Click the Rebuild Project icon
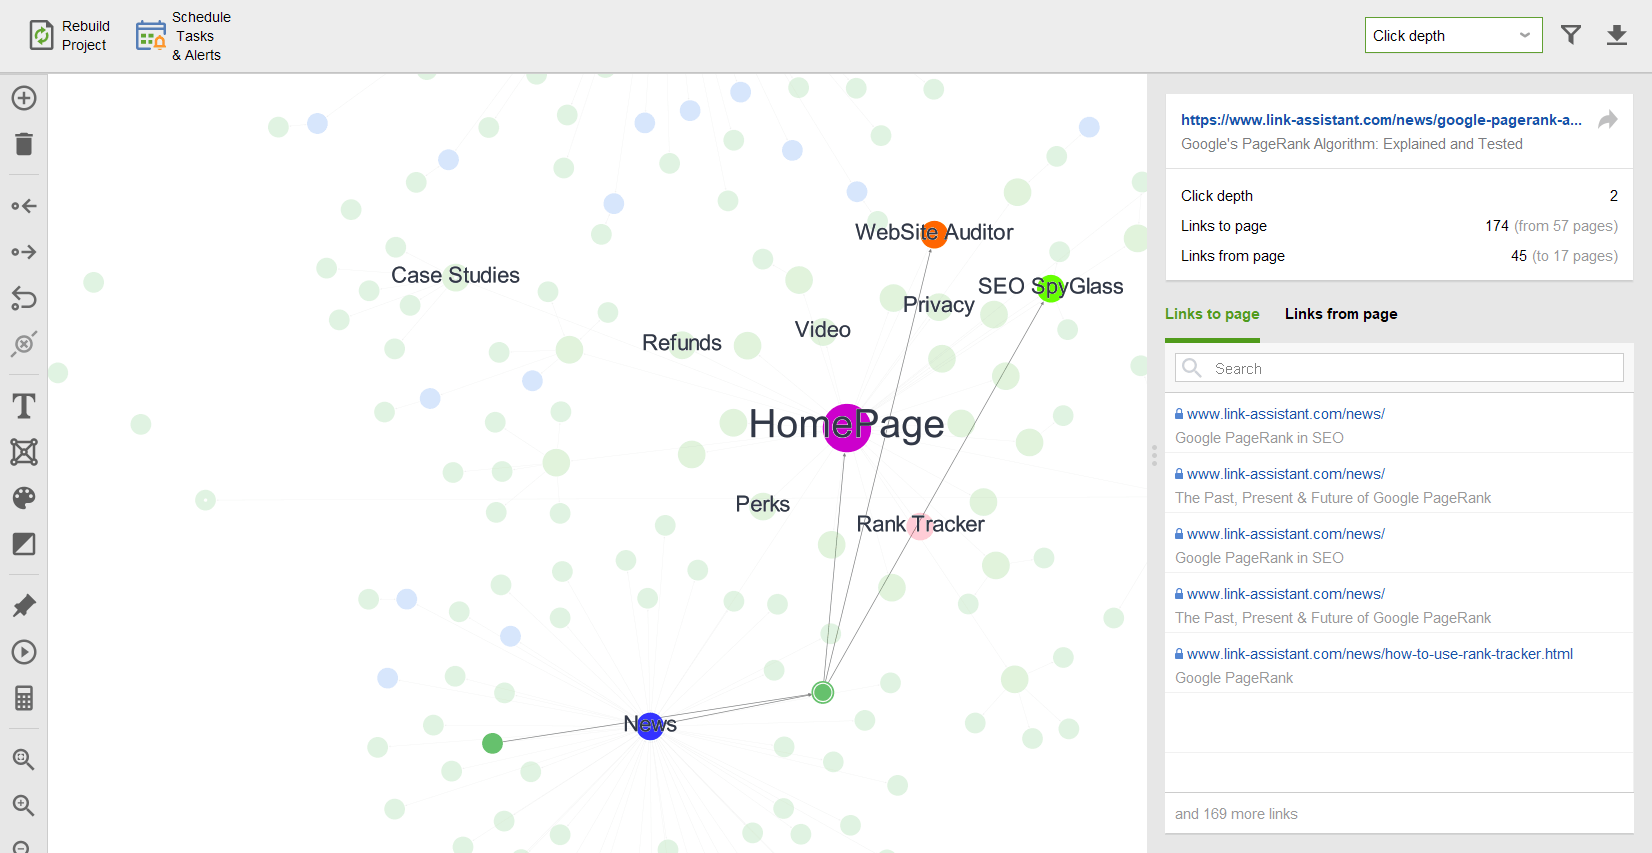Screen dimensions: 1652x853 pos(41,36)
